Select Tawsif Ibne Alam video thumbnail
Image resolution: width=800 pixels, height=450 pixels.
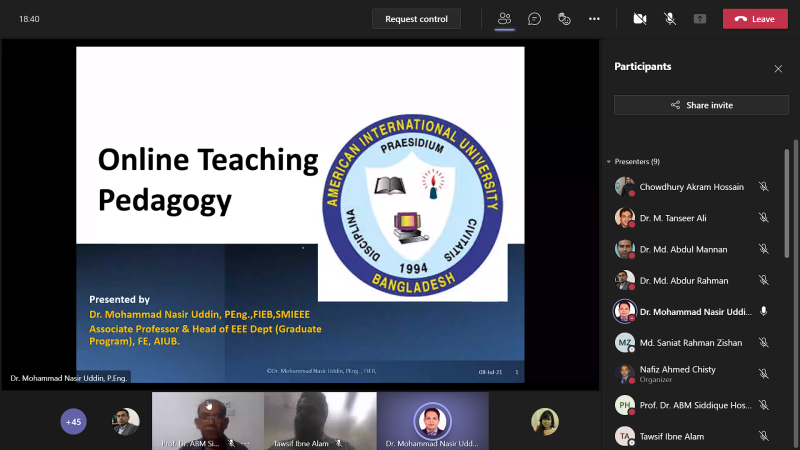coord(320,421)
